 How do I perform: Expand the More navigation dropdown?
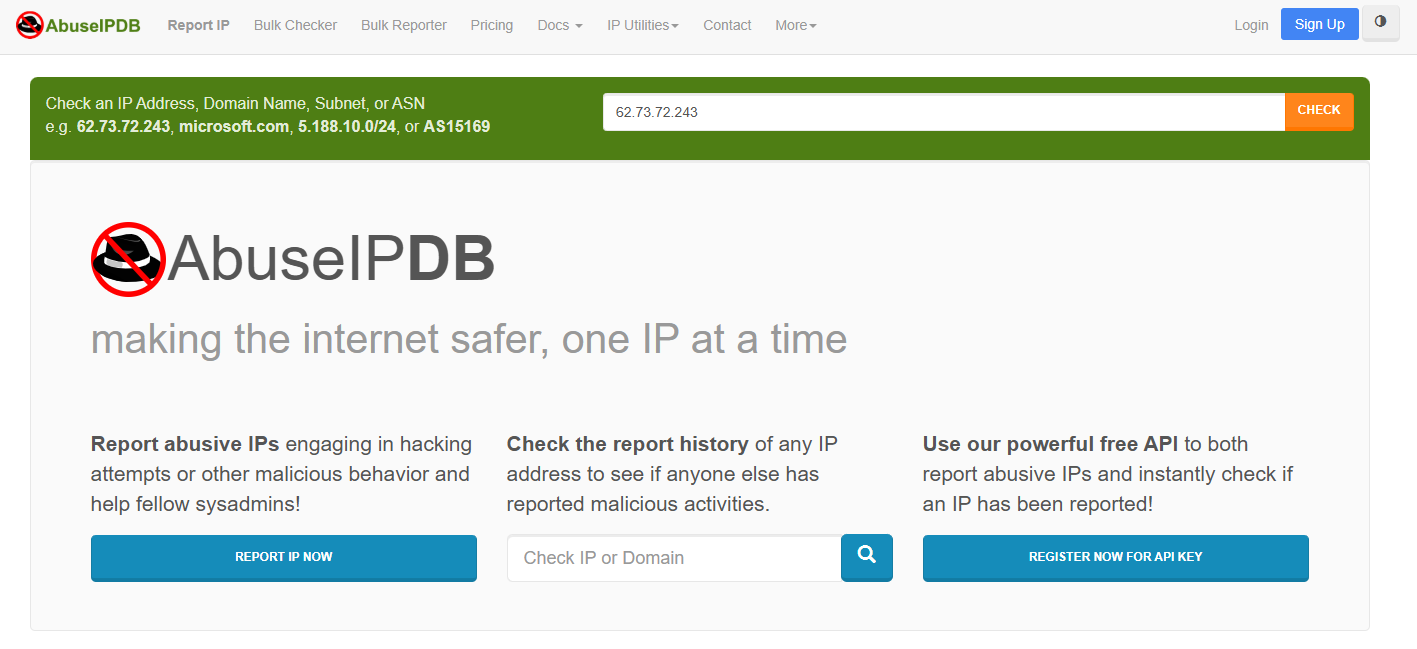tap(795, 25)
